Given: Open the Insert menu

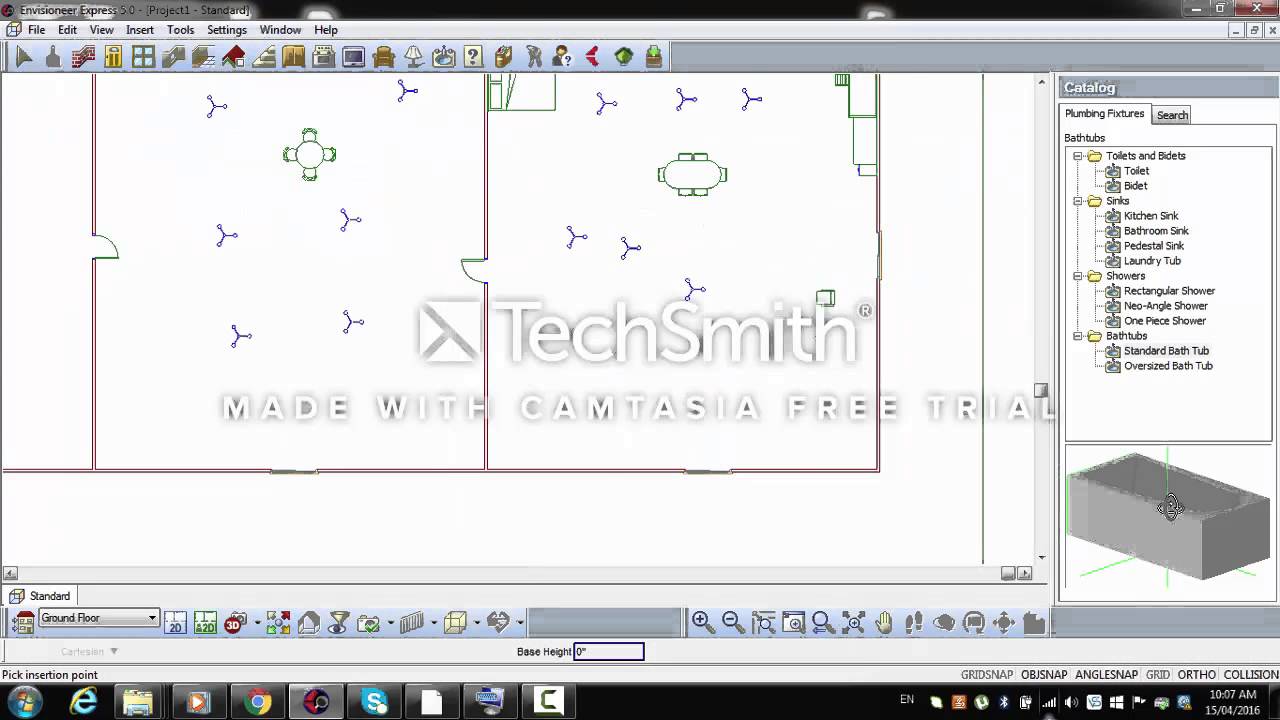Looking at the screenshot, I should (x=140, y=30).
